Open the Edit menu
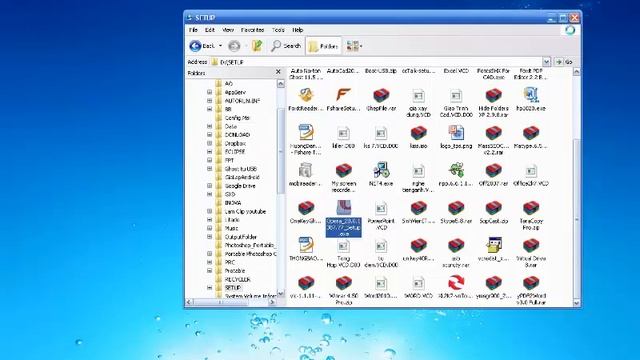This screenshot has width=640, height=360. tap(210, 30)
